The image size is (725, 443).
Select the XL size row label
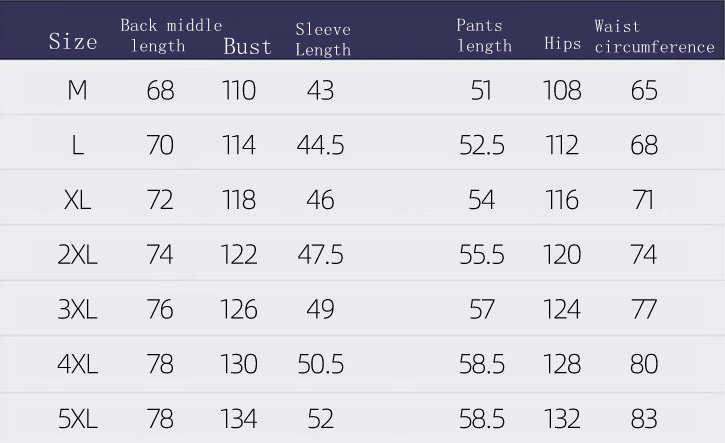[77, 200]
